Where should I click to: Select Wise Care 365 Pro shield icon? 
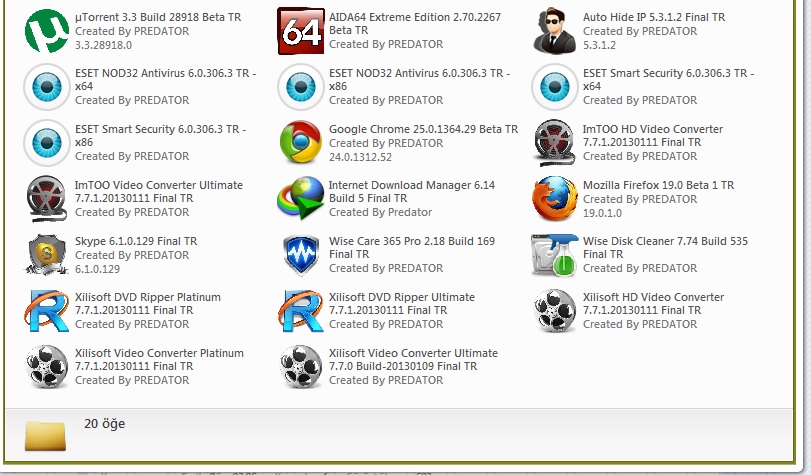coord(301,254)
